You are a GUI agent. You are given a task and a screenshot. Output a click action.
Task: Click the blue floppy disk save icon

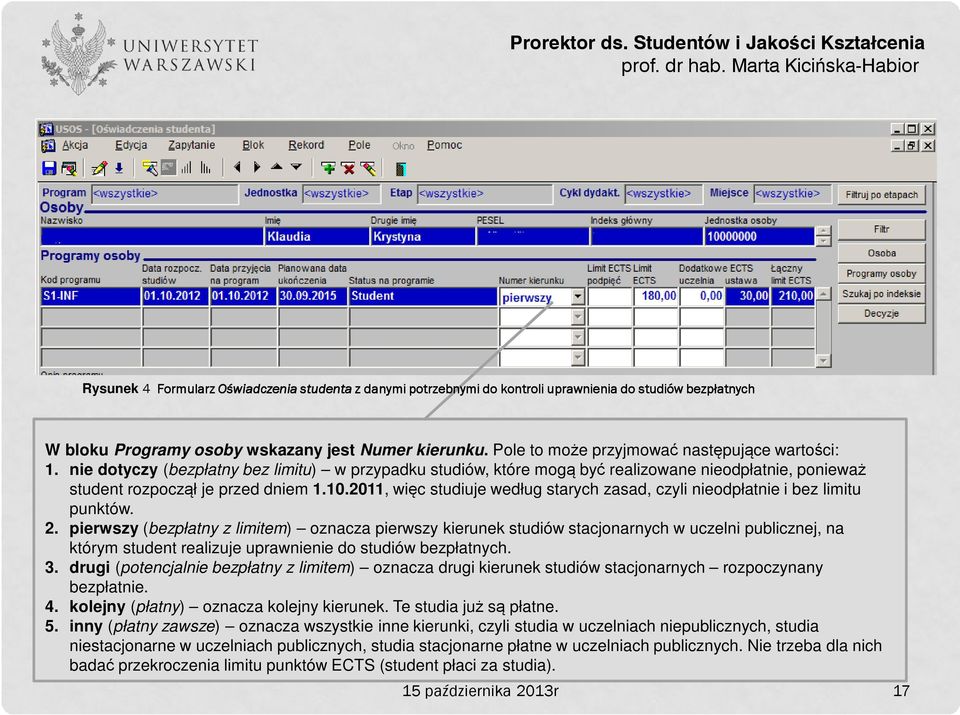tap(49, 168)
